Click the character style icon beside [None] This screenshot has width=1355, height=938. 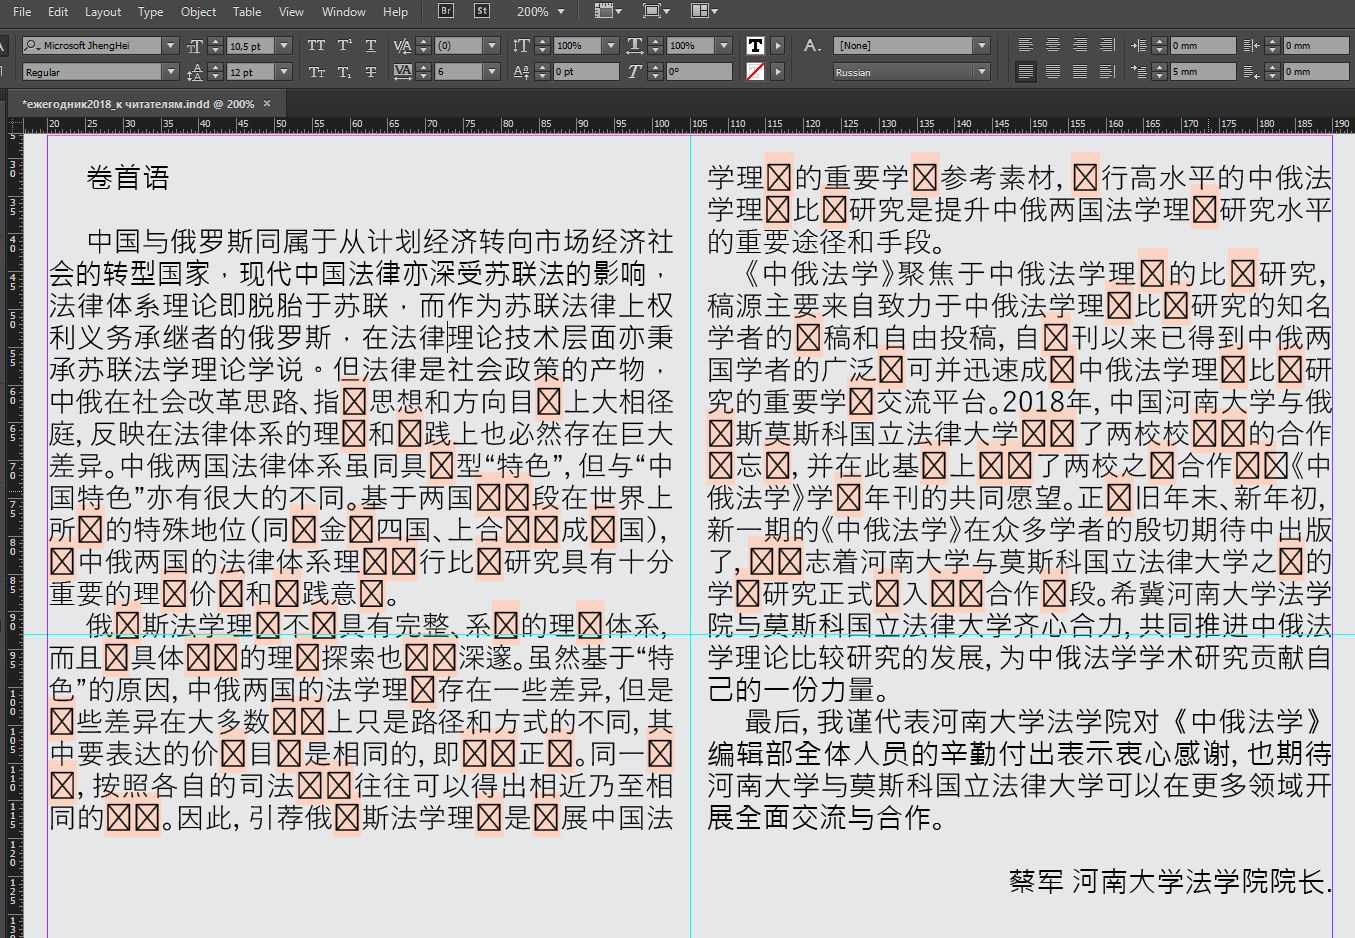coord(812,46)
